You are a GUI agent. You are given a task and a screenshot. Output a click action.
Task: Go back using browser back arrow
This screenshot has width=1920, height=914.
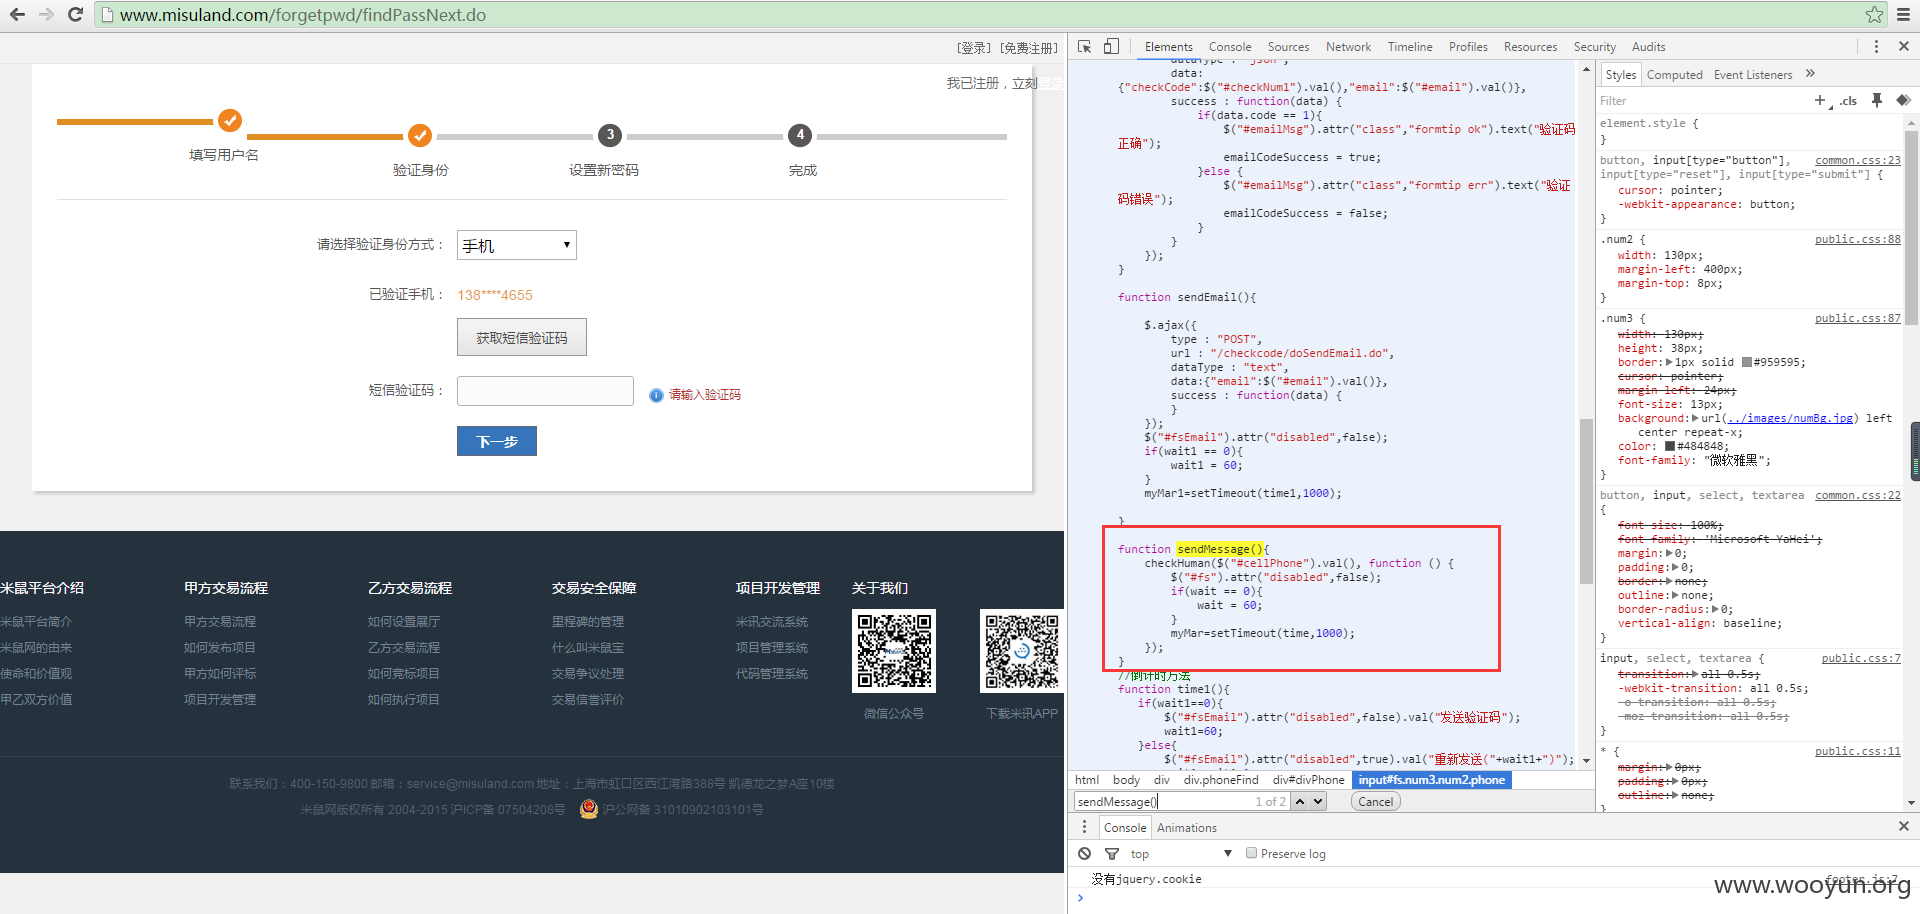17,15
